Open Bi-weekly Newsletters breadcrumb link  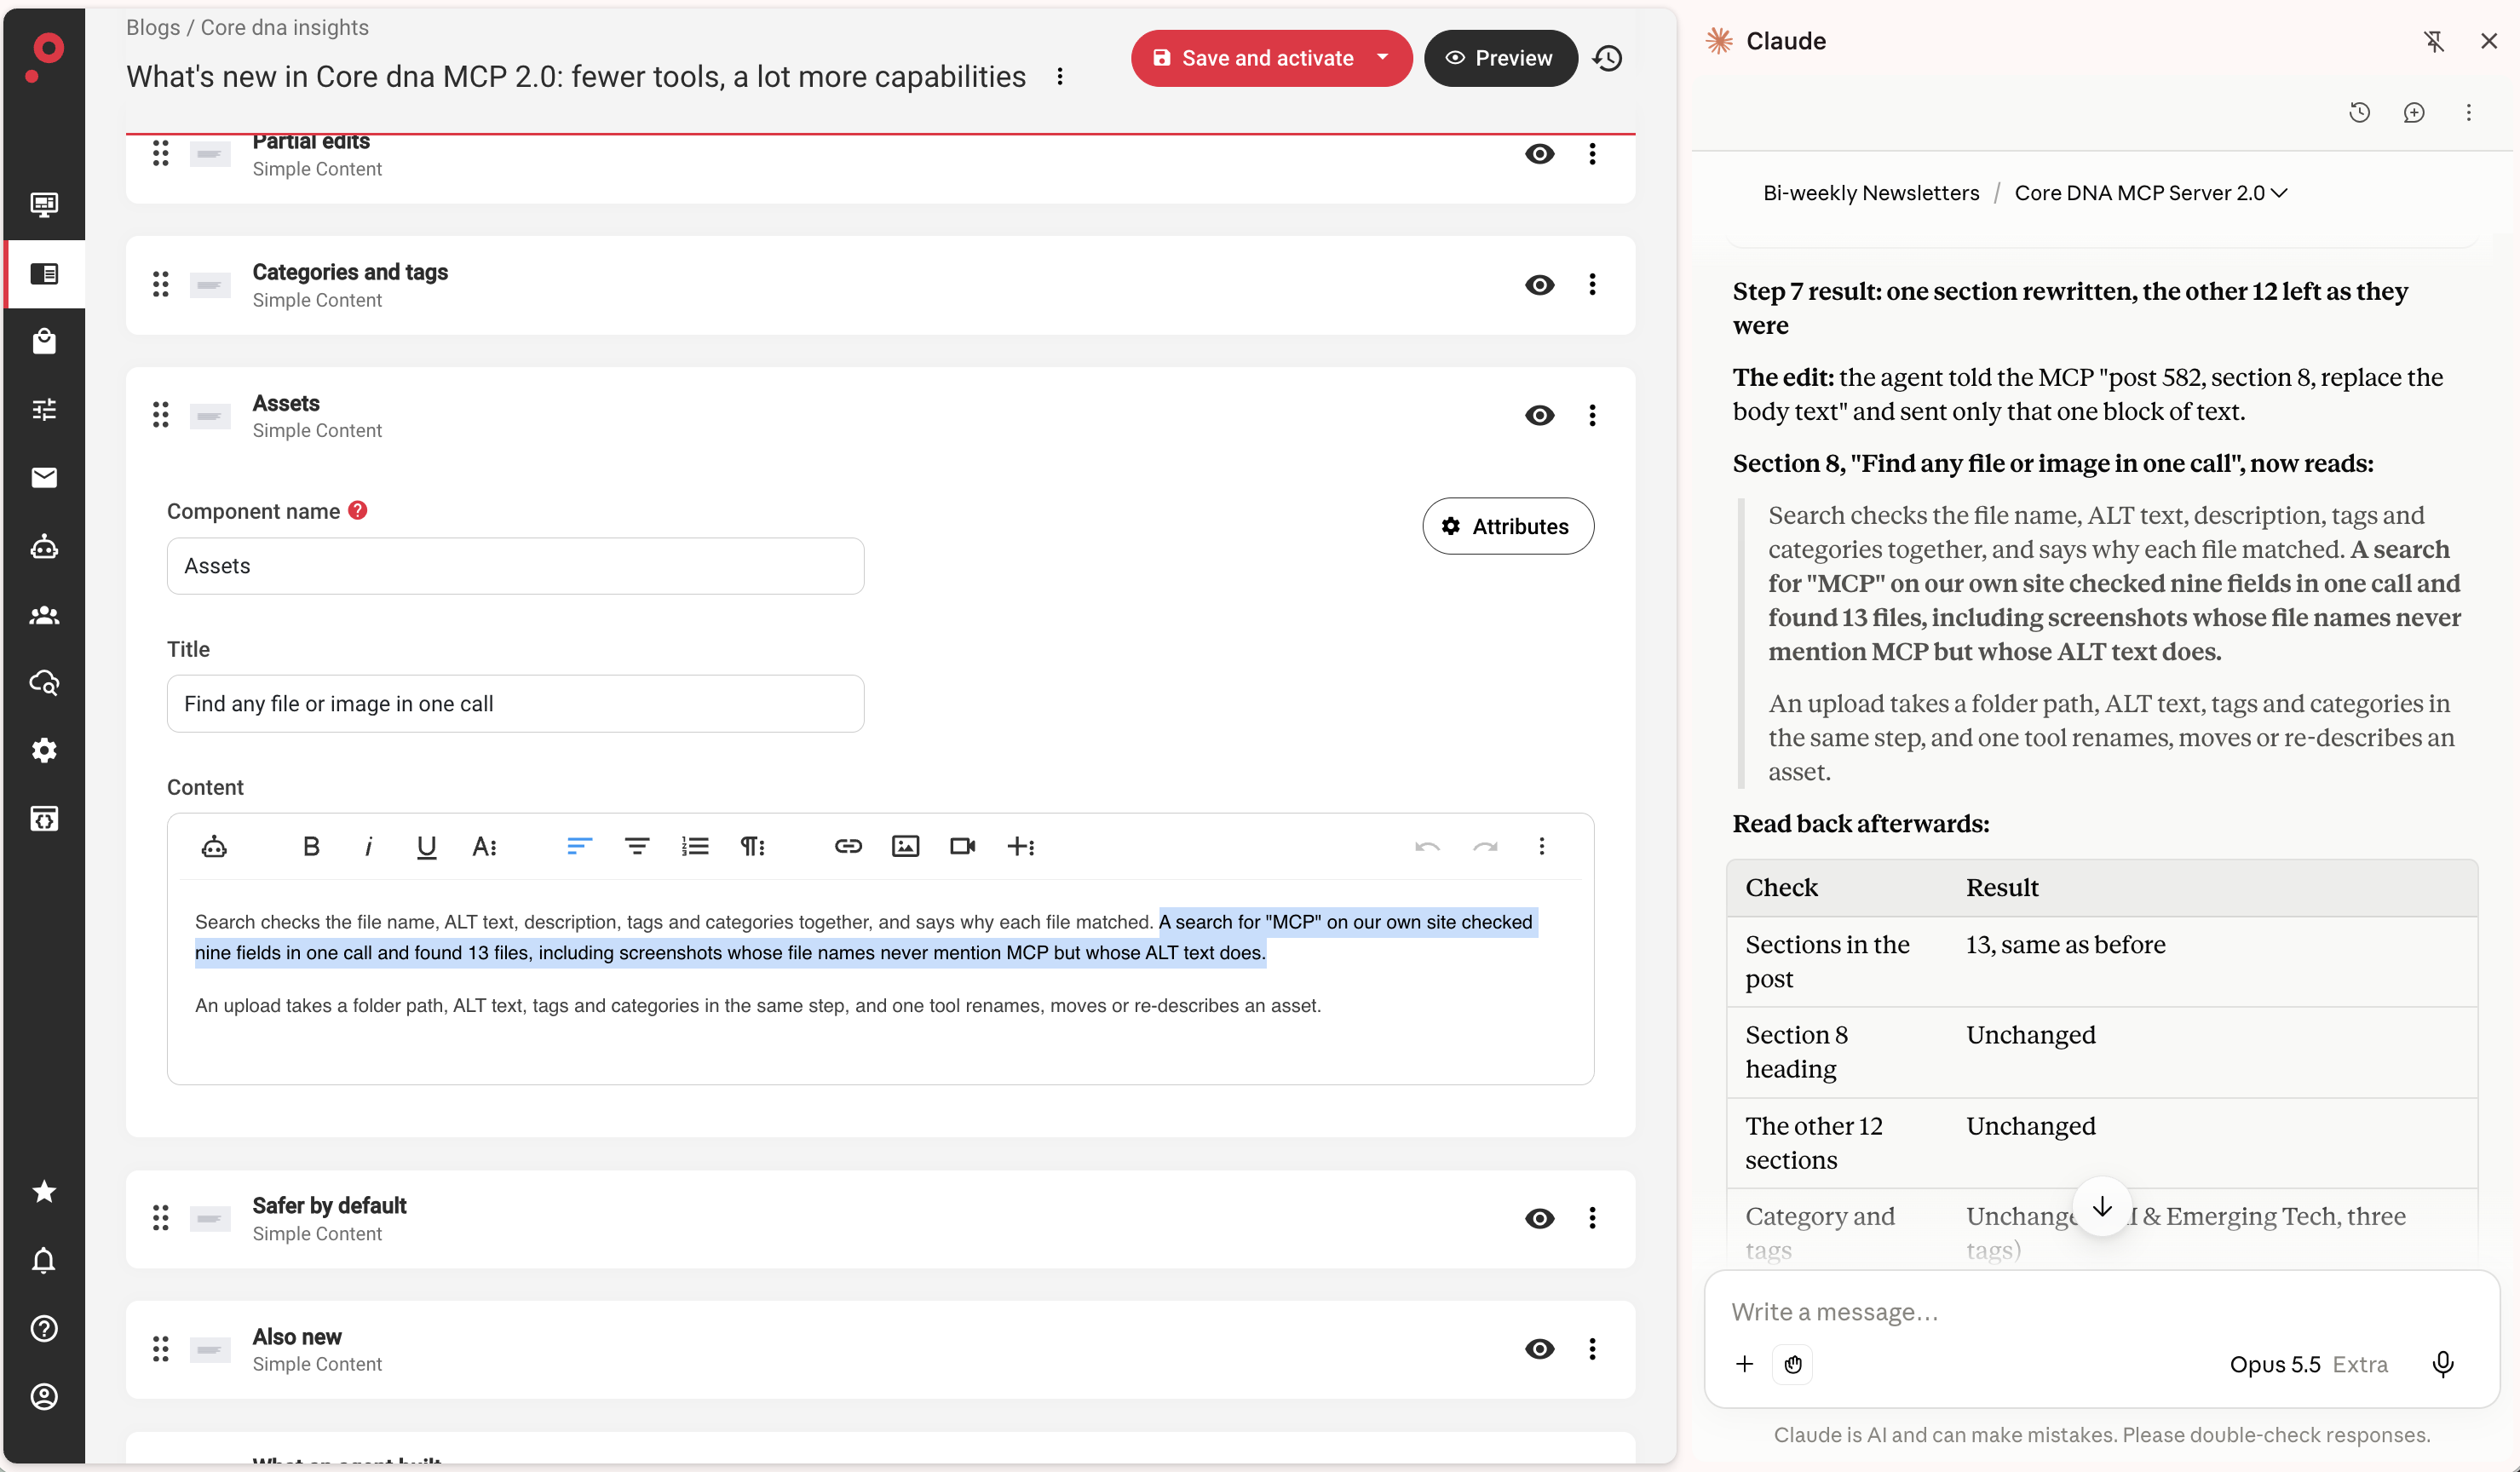[x=1871, y=193]
